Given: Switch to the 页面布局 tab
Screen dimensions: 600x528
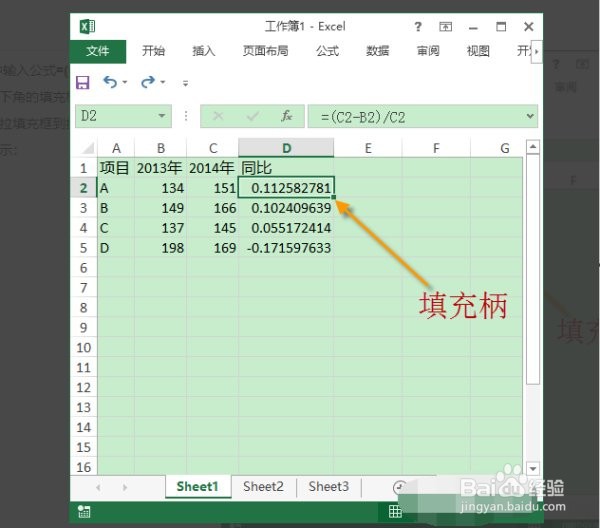Looking at the screenshot, I should (x=265, y=51).
